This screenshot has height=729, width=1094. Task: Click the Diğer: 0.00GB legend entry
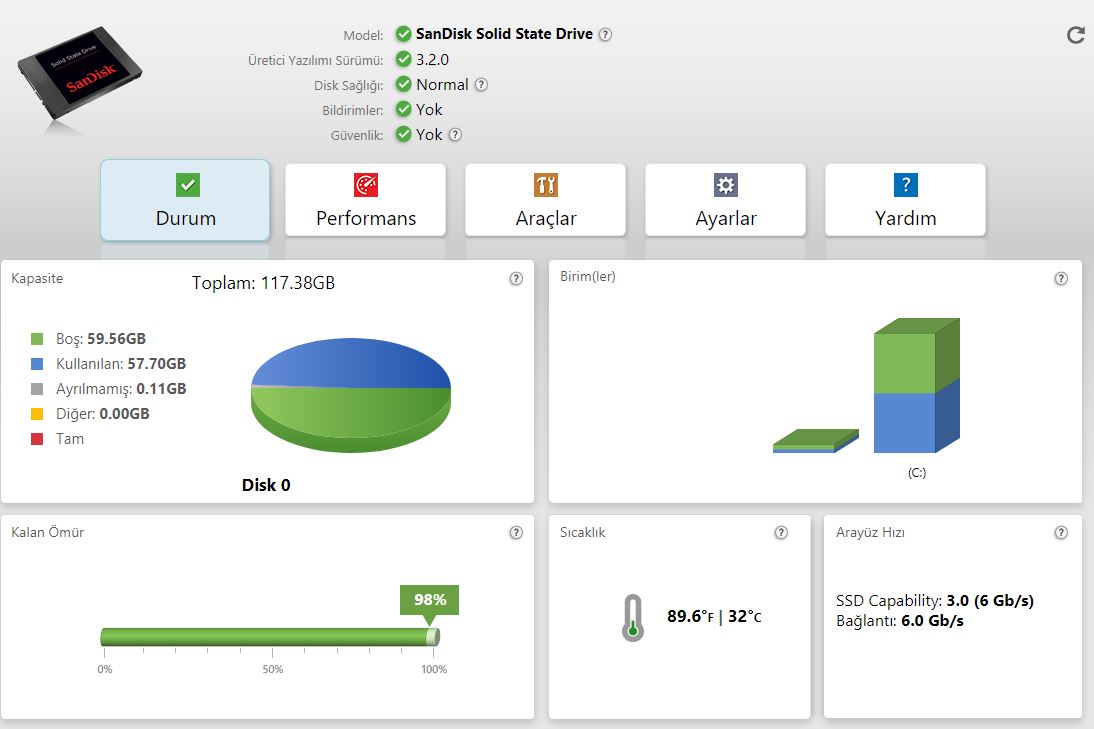(x=103, y=414)
